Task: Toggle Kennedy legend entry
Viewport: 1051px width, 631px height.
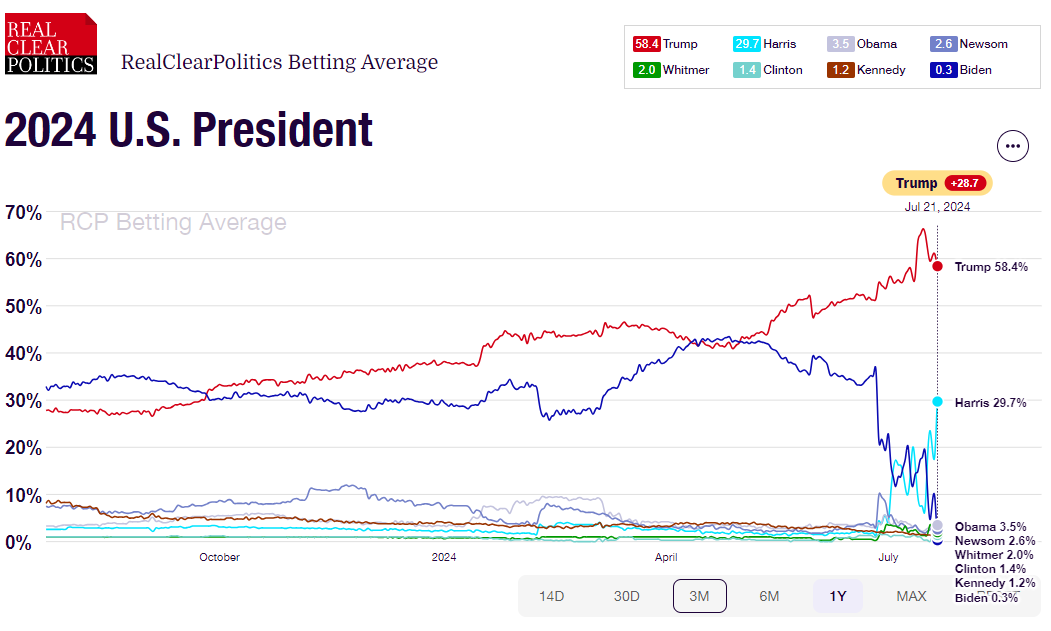Action: coord(866,70)
